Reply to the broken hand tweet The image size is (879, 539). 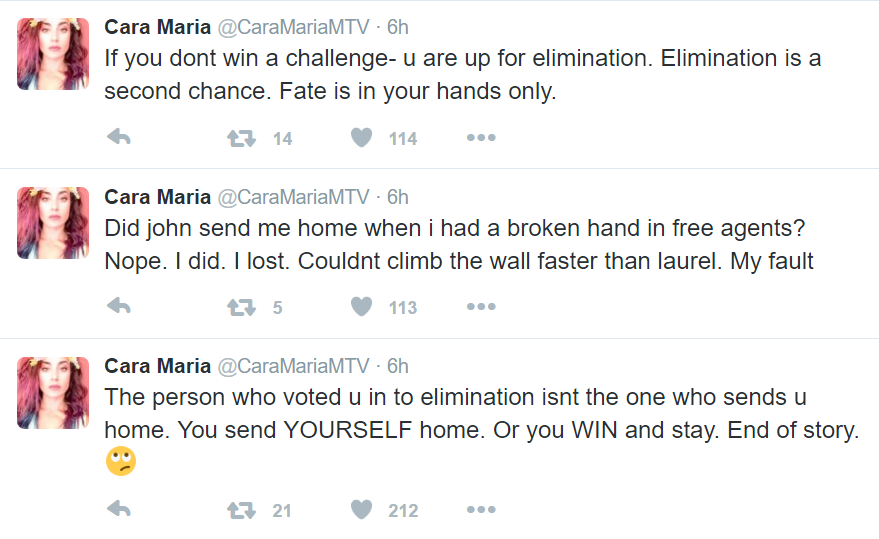pos(119,306)
